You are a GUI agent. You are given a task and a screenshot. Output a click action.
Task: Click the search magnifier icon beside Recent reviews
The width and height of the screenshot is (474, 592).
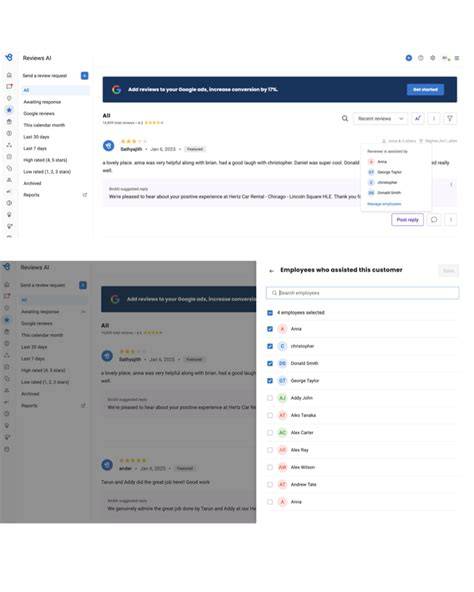tap(344, 119)
